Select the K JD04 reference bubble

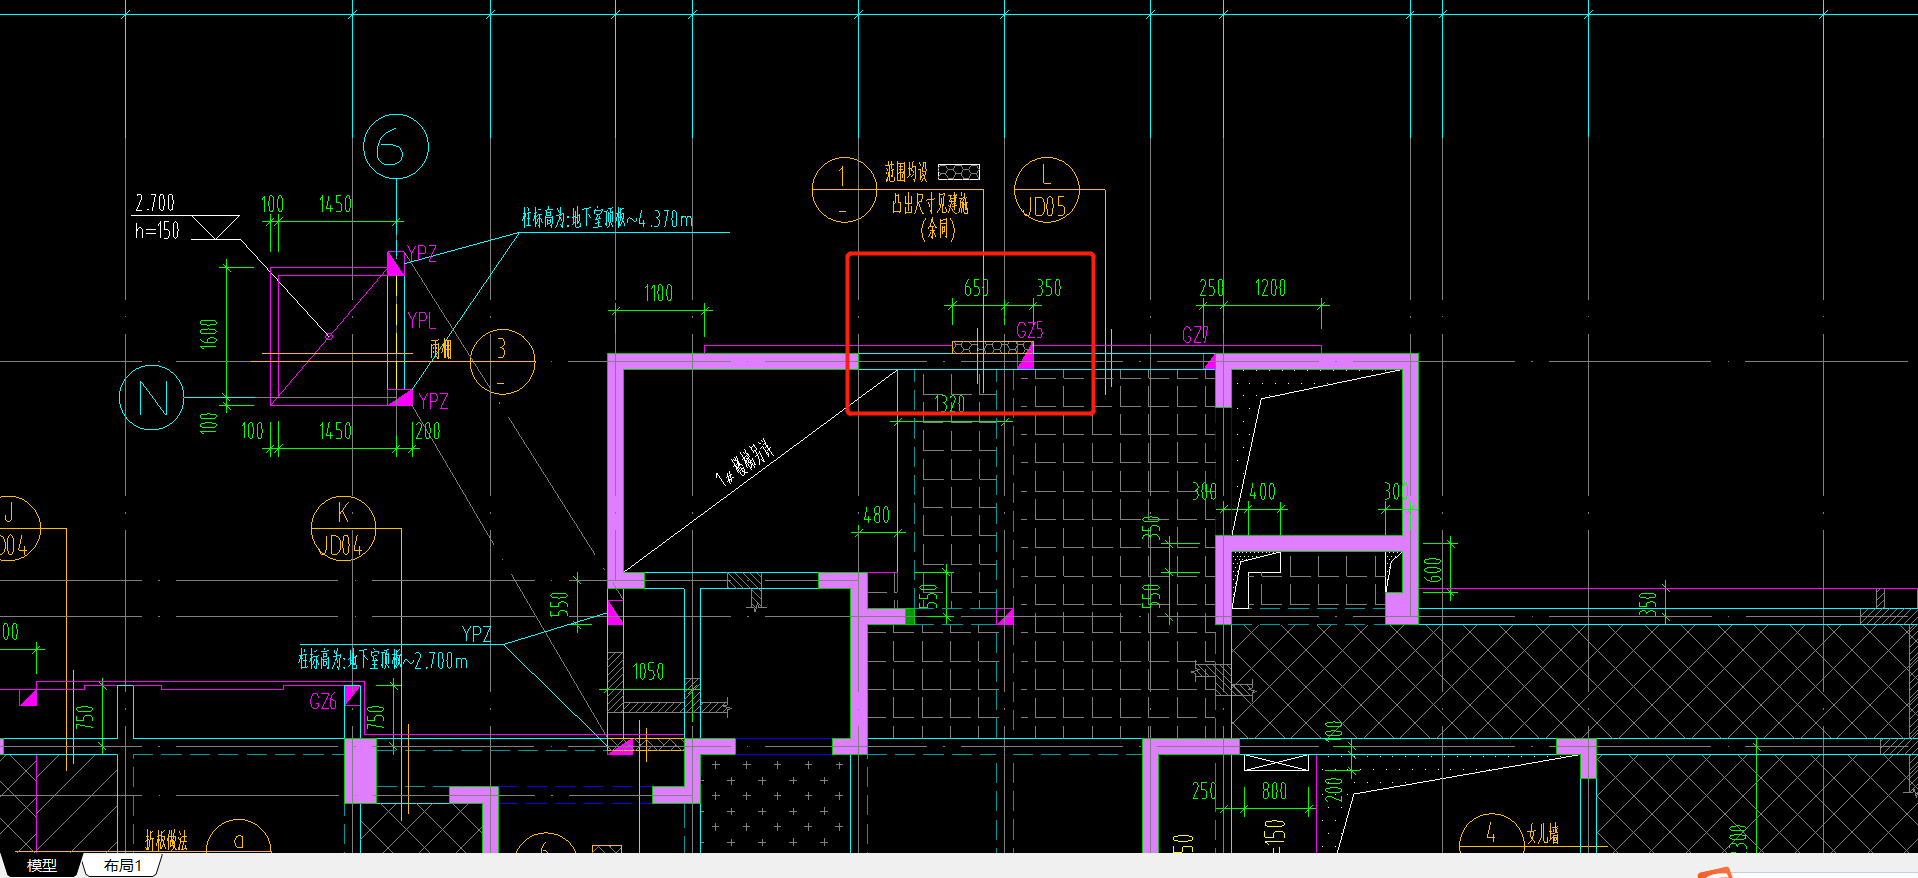coord(343,529)
